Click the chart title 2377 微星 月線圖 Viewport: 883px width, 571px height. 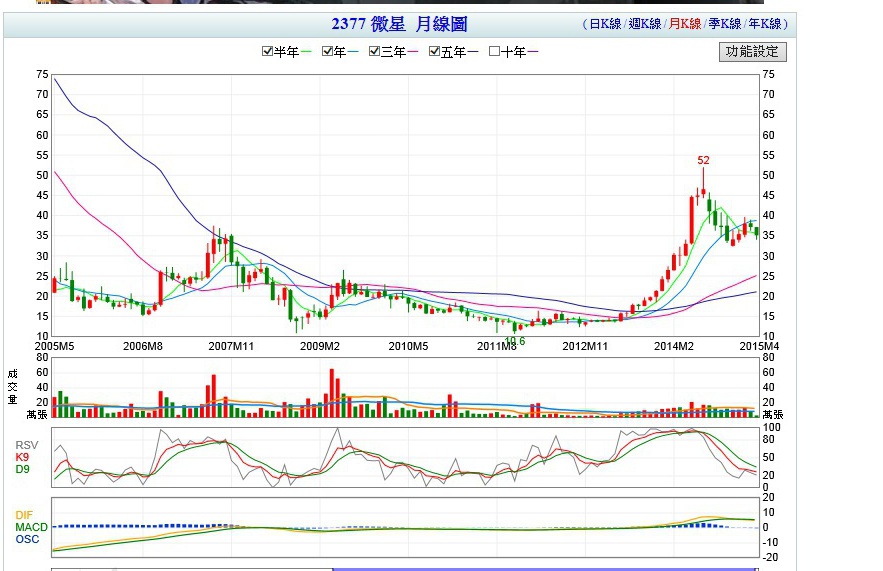(399, 24)
